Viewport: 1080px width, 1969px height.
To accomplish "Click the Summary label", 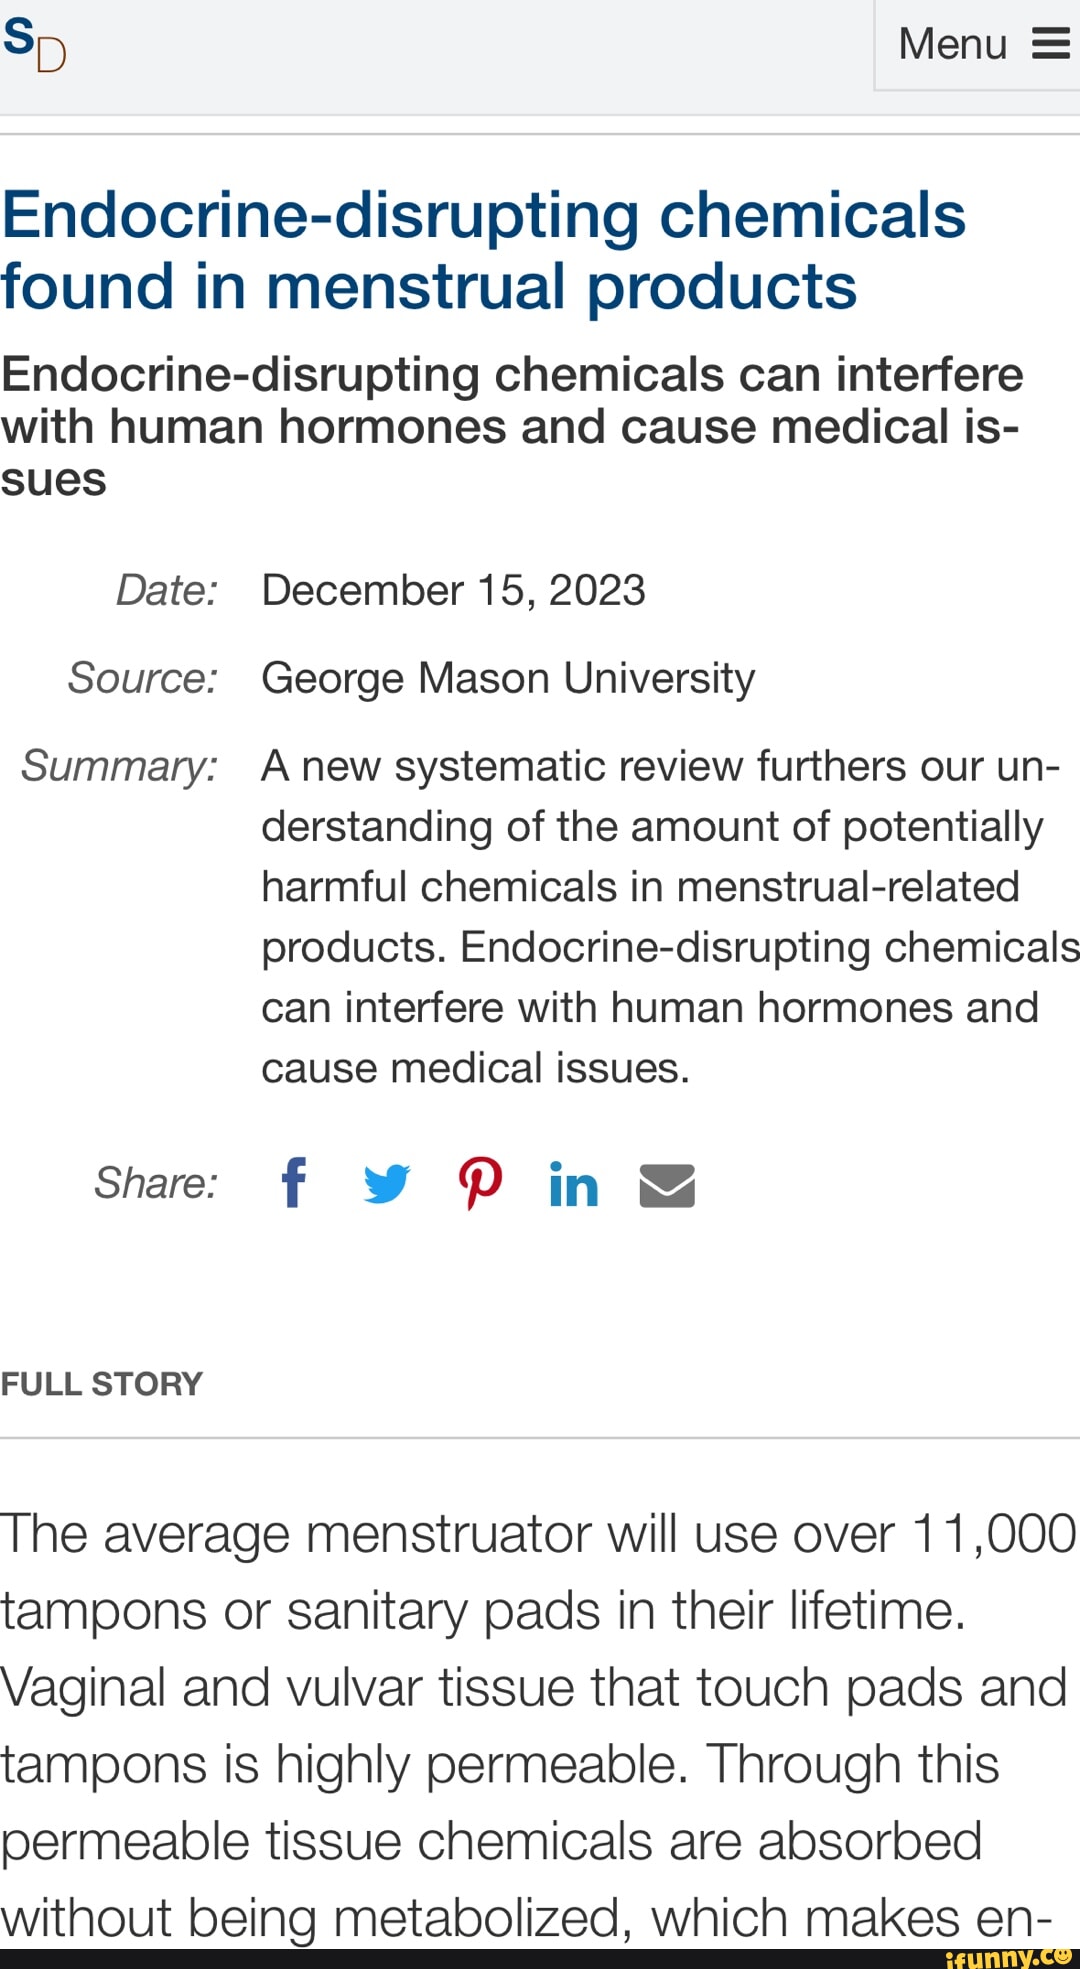I will [x=119, y=766].
